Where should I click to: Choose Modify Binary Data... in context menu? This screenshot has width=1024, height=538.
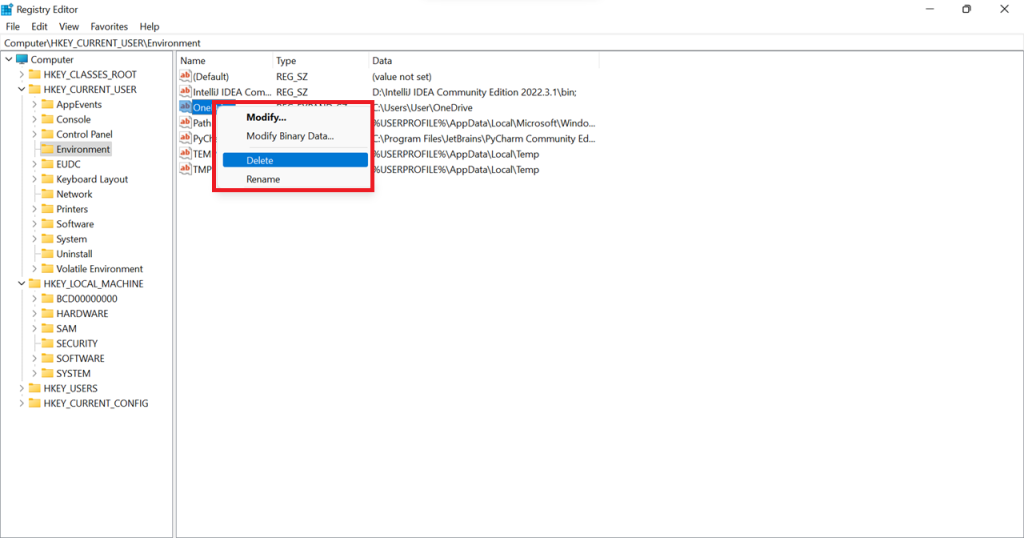click(x=295, y=136)
